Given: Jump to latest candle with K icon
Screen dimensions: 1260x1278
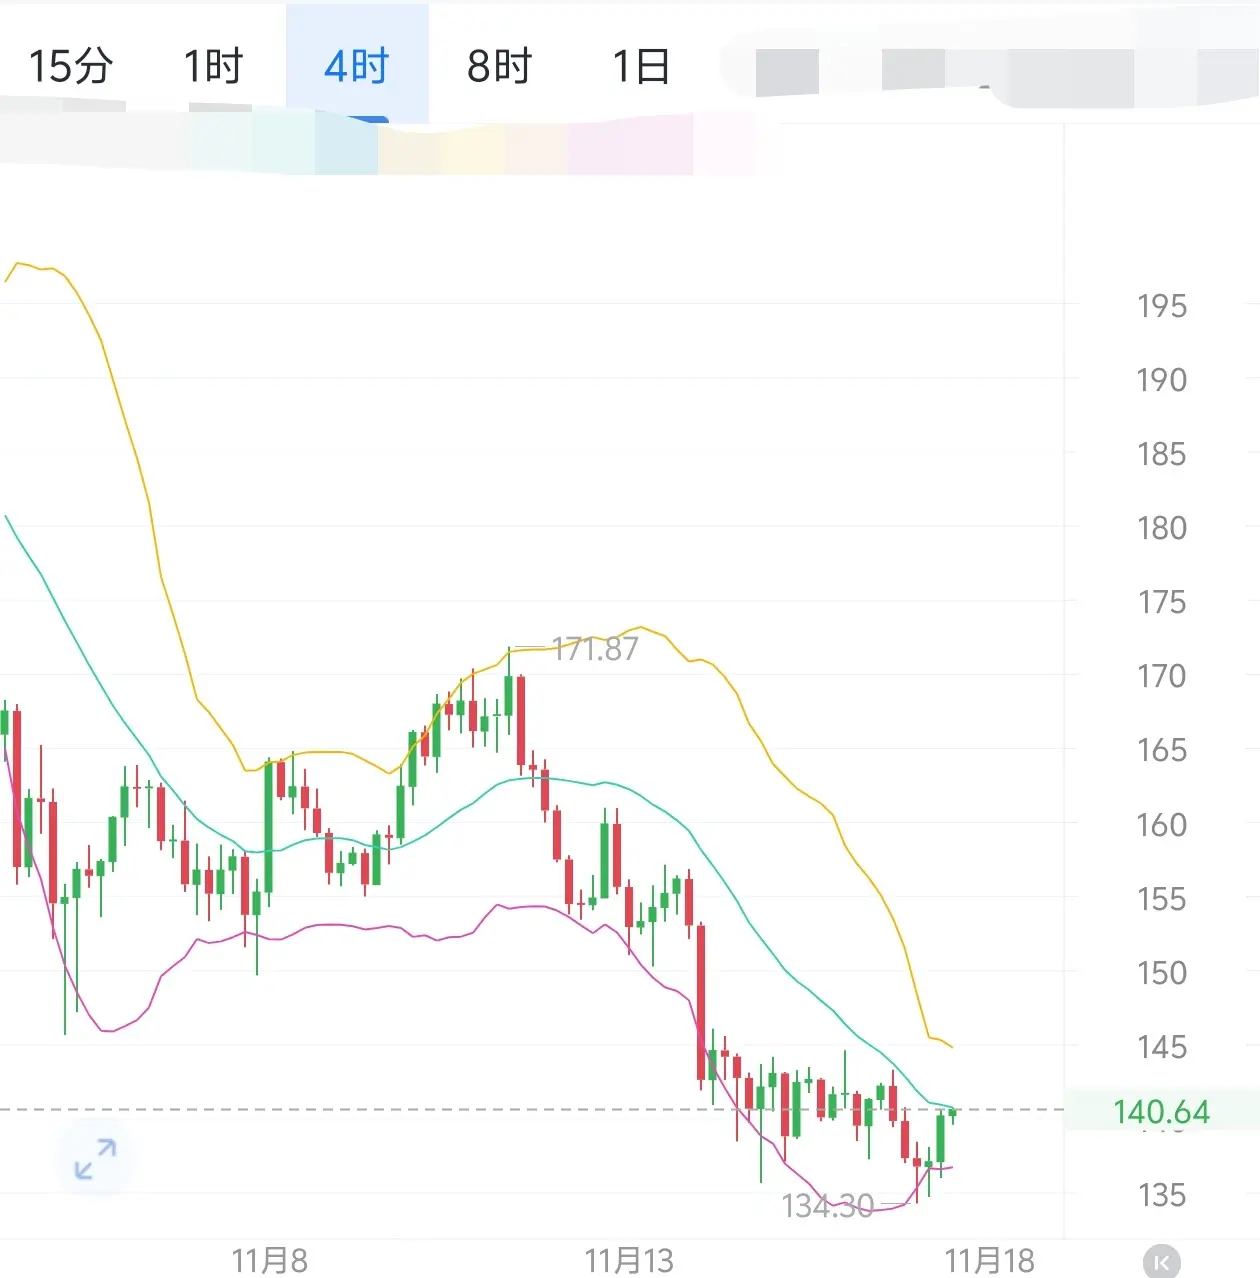Looking at the screenshot, I should (1161, 1262).
